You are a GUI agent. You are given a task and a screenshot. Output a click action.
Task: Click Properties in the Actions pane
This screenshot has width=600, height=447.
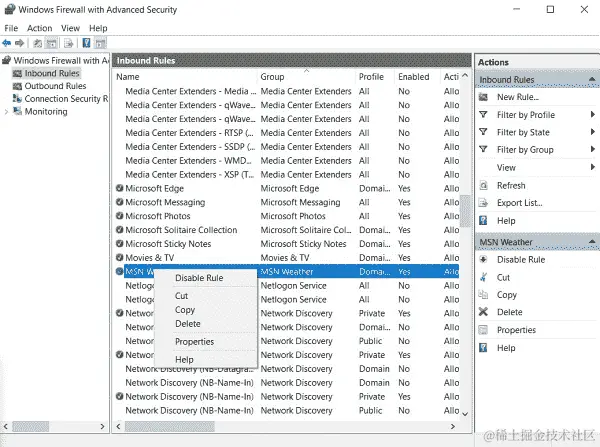[516, 330]
